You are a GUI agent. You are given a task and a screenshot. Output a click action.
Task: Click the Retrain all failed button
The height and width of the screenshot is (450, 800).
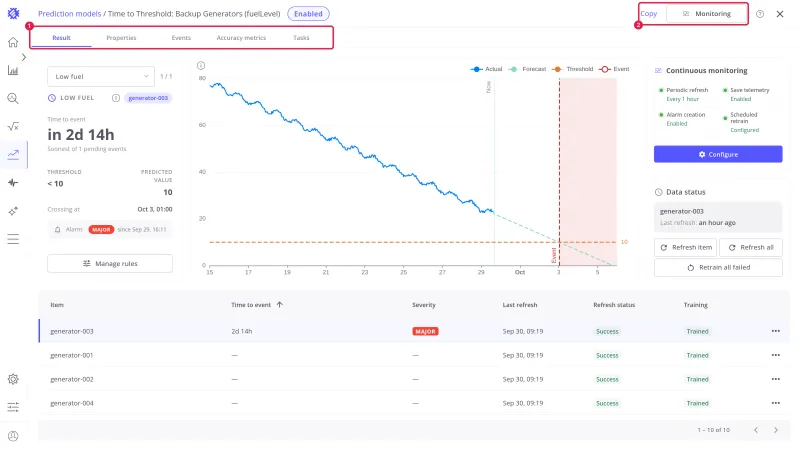(718, 267)
